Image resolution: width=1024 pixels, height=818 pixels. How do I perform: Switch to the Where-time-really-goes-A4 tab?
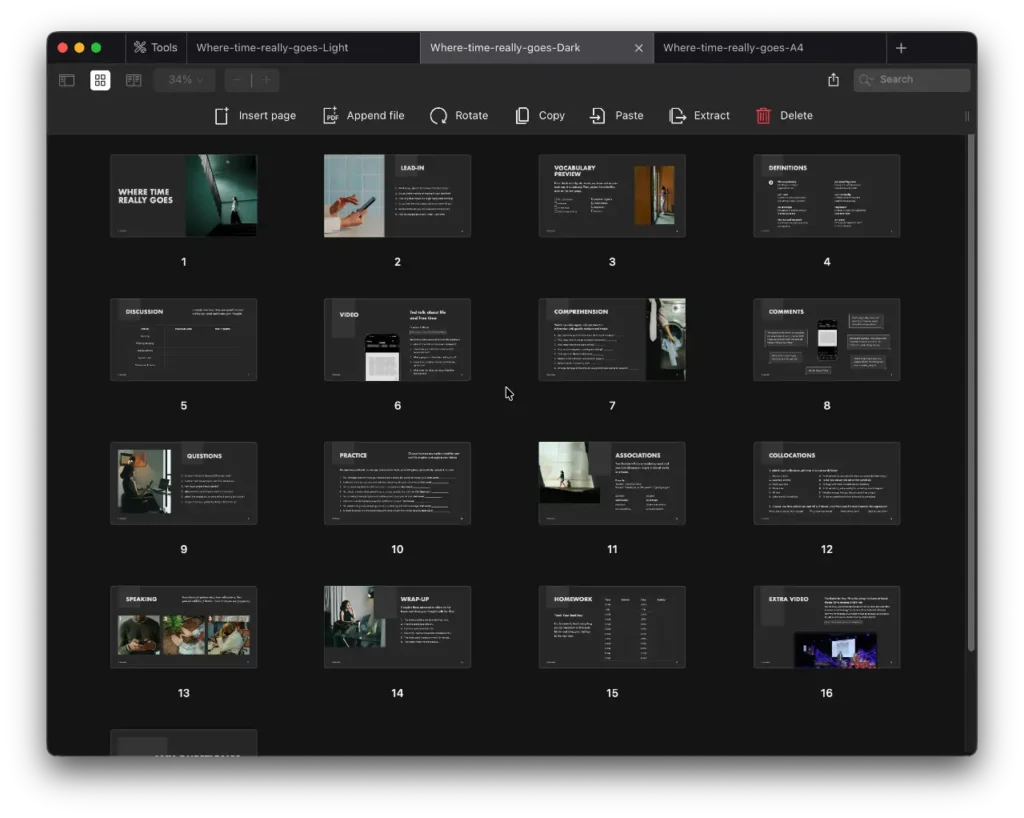click(732, 48)
